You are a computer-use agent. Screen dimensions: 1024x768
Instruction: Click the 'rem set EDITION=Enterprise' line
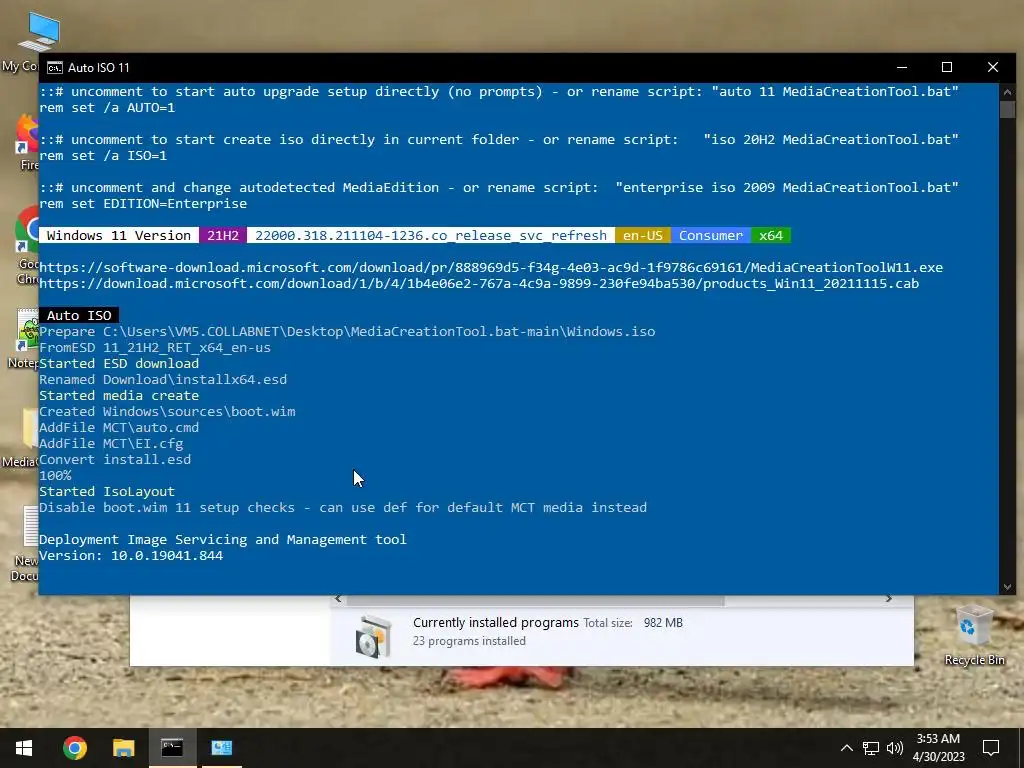(143, 203)
